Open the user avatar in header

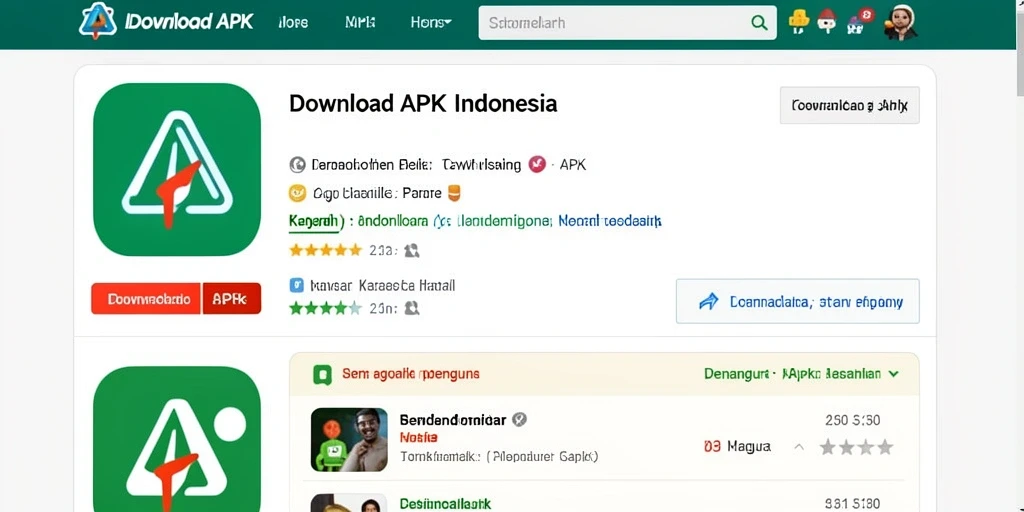[901, 22]
